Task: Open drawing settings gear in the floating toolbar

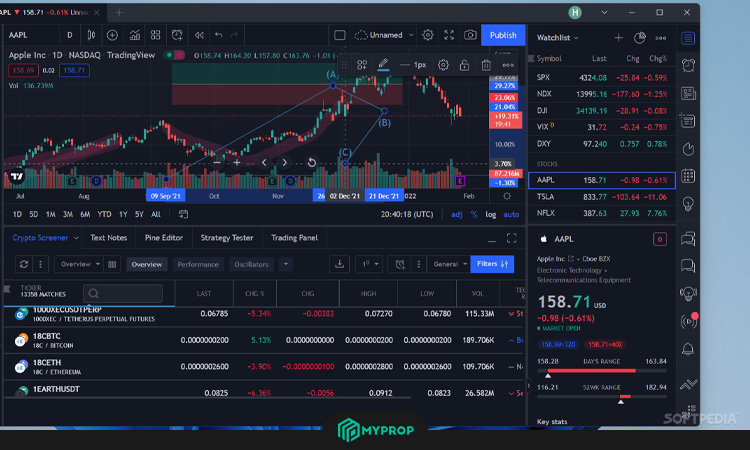Action: tap(443, 65)
